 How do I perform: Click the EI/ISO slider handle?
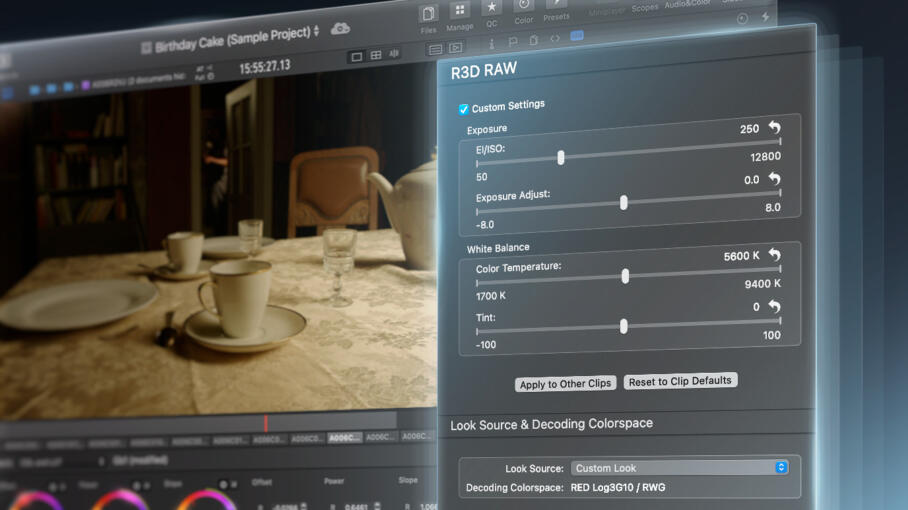point(561,157)
